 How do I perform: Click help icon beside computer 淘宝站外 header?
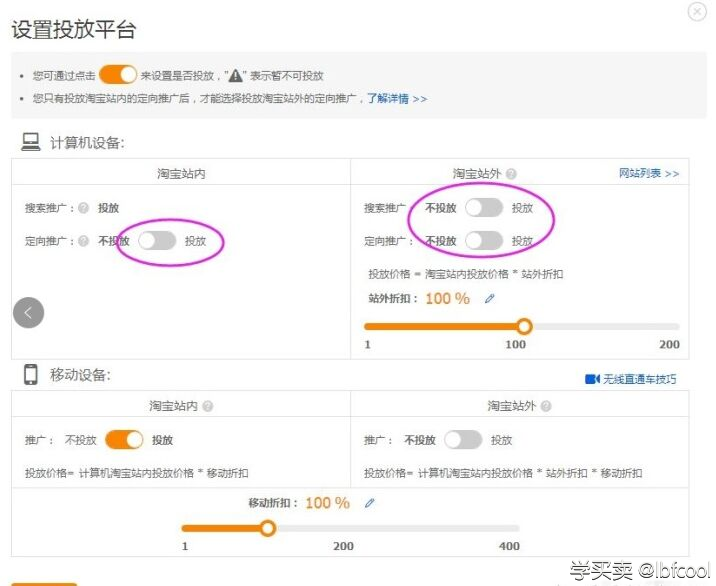click(x=511, y=174)
